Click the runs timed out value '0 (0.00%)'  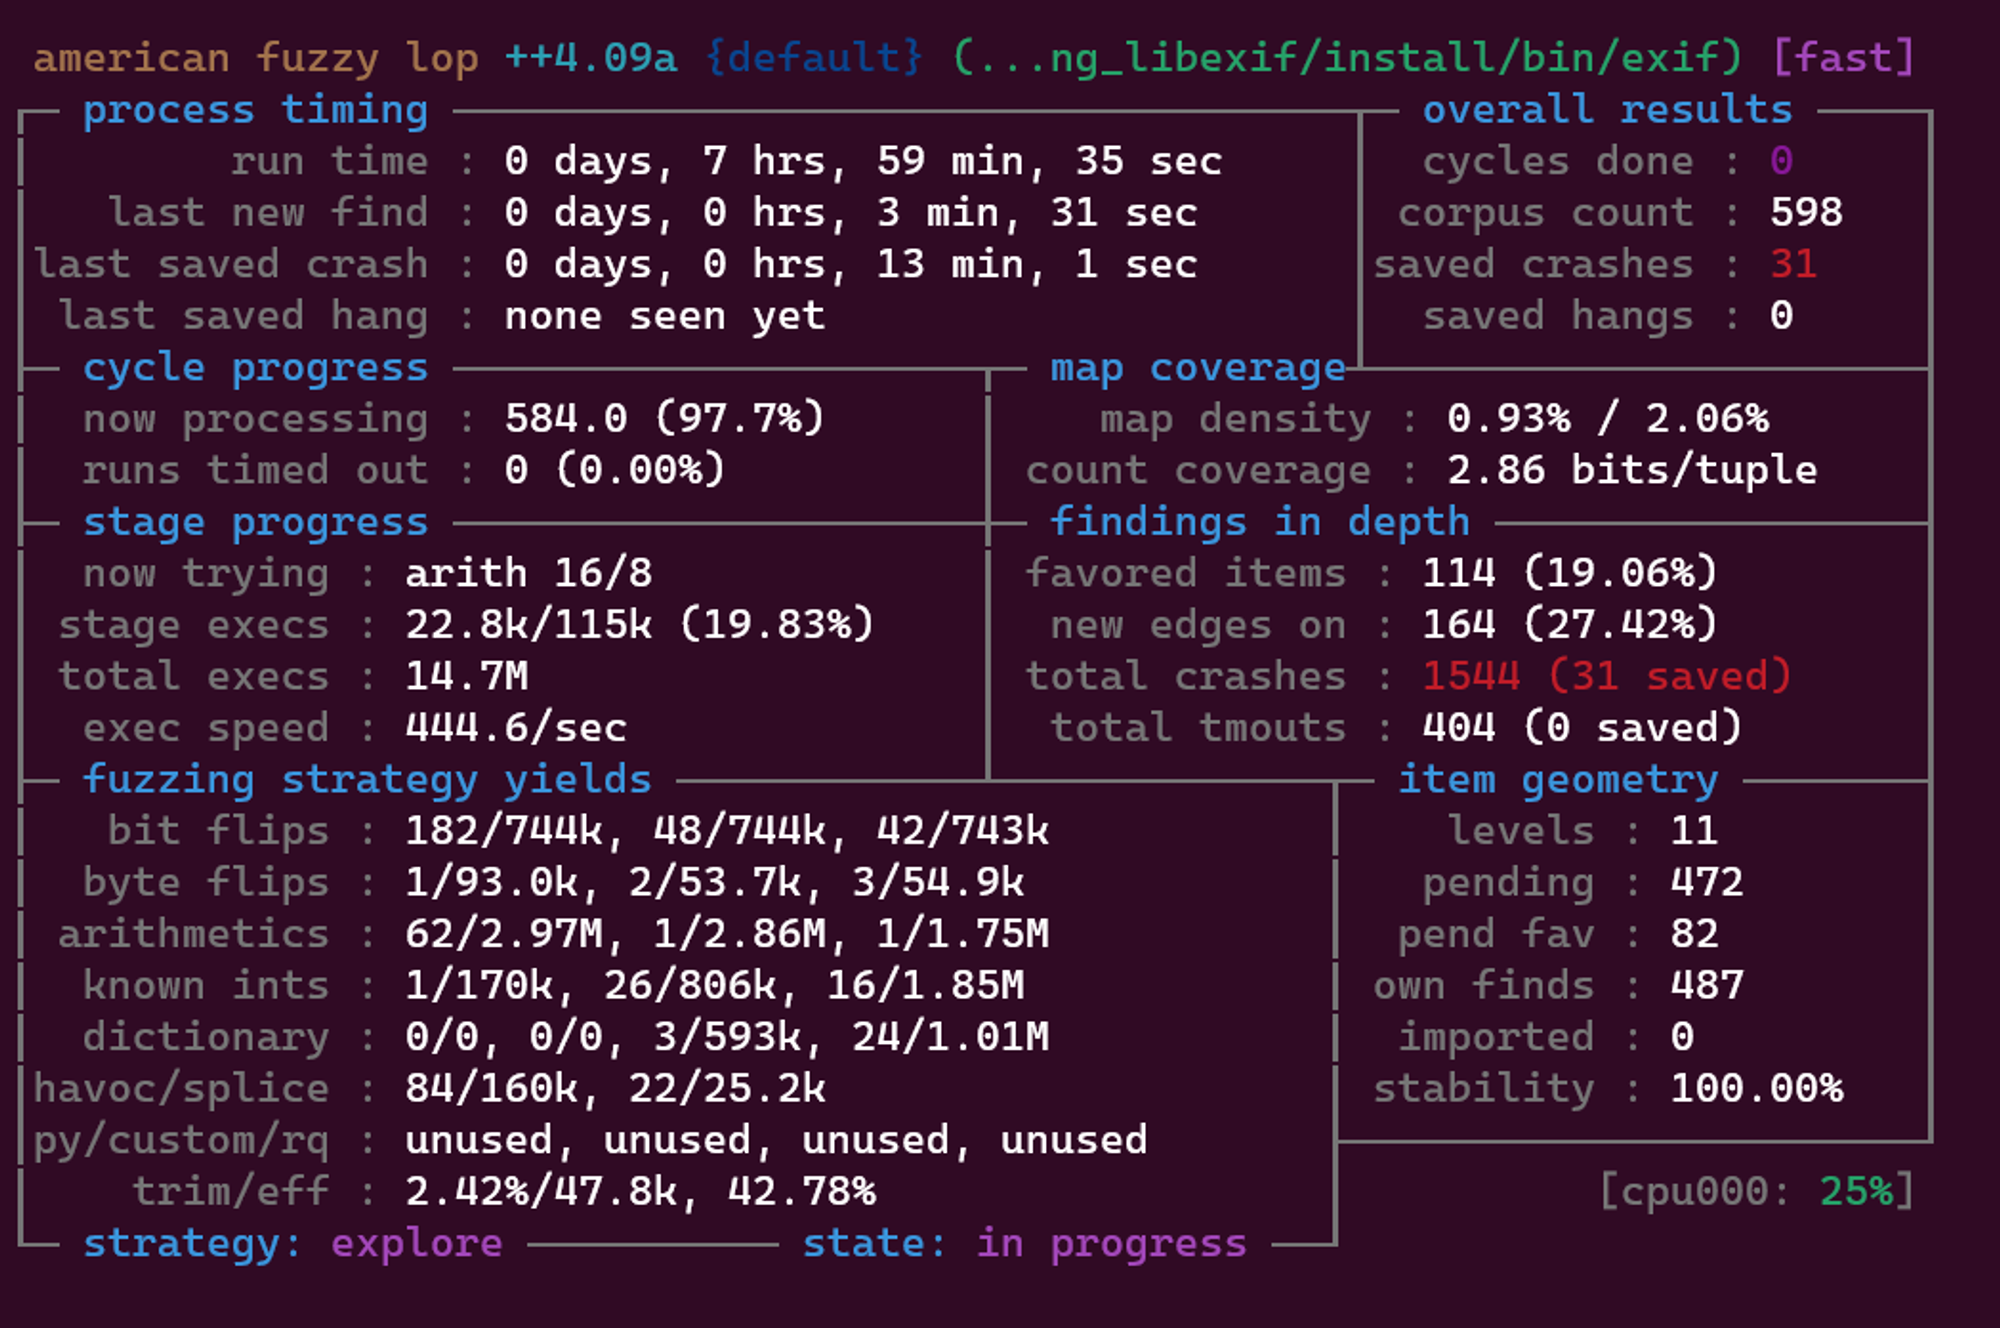click(615, 470)
